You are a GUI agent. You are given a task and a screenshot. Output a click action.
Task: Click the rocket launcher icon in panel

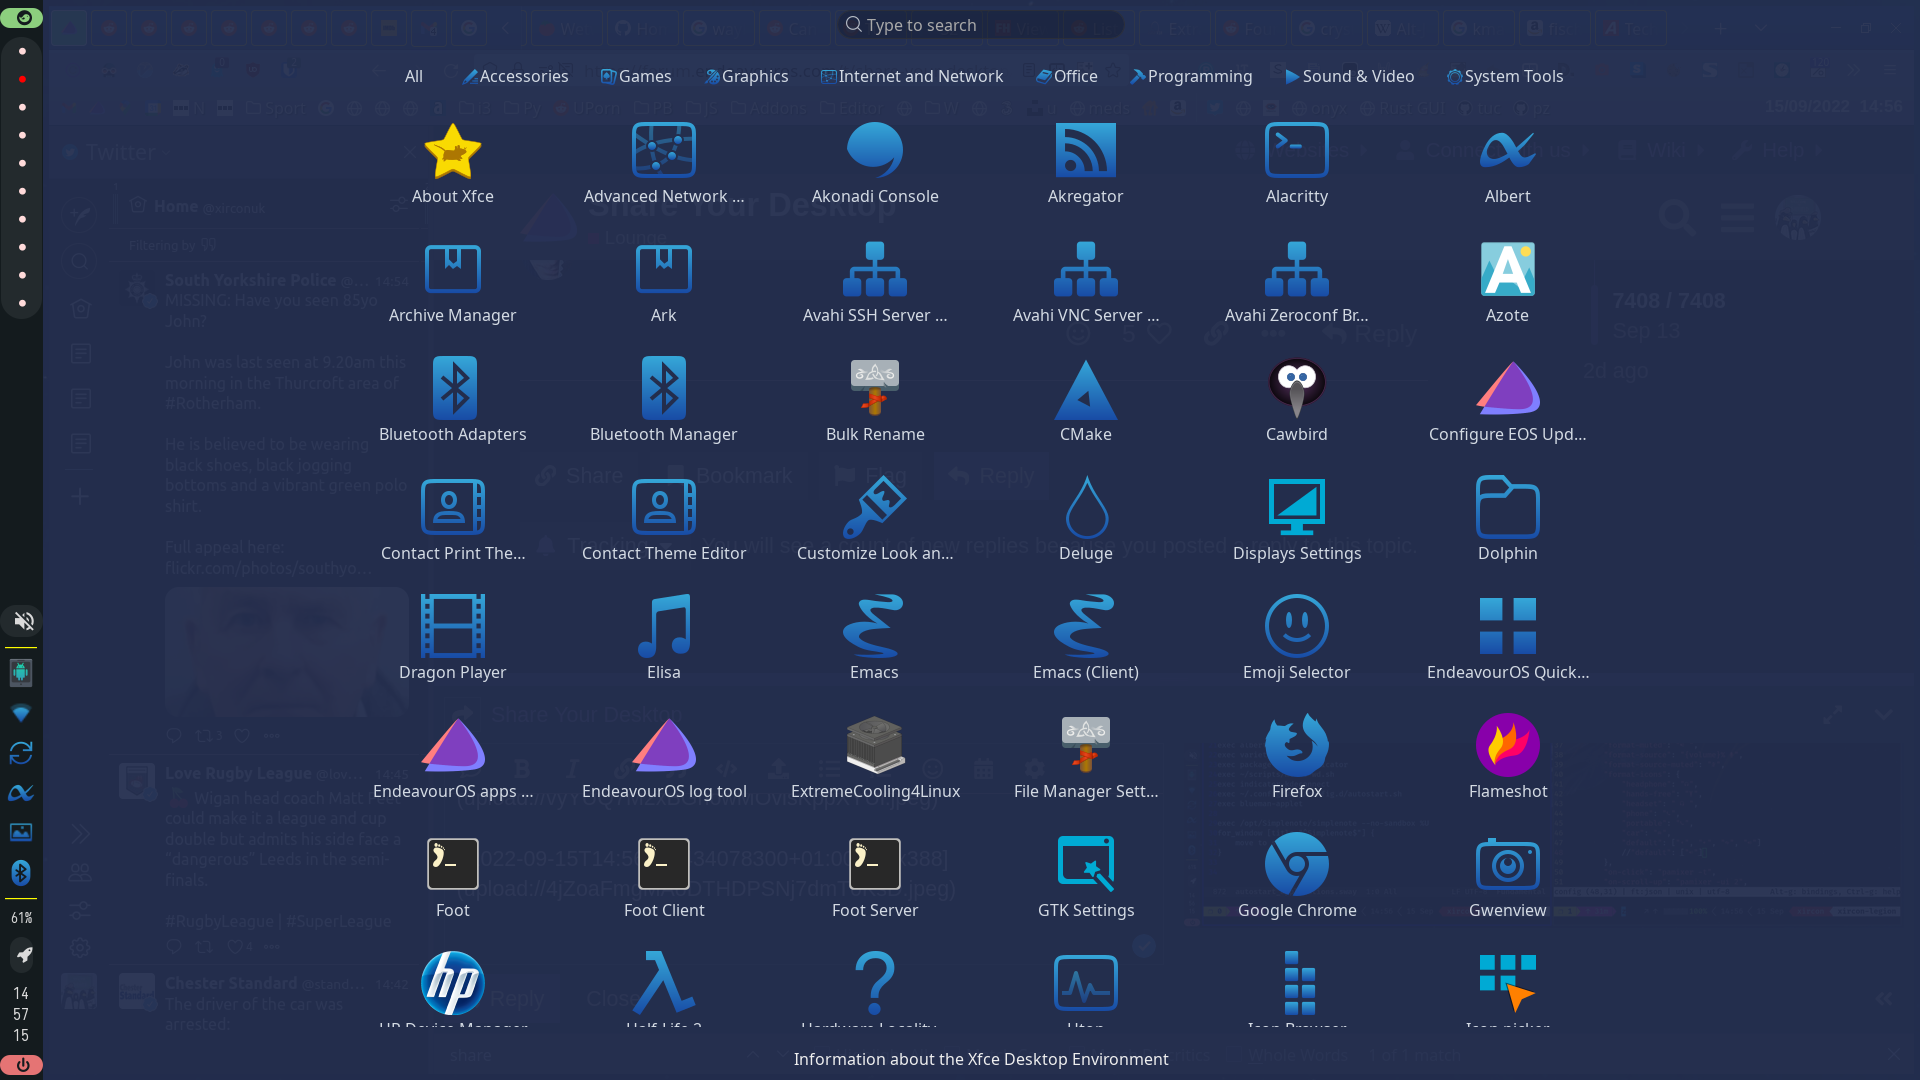pos(23,954)
